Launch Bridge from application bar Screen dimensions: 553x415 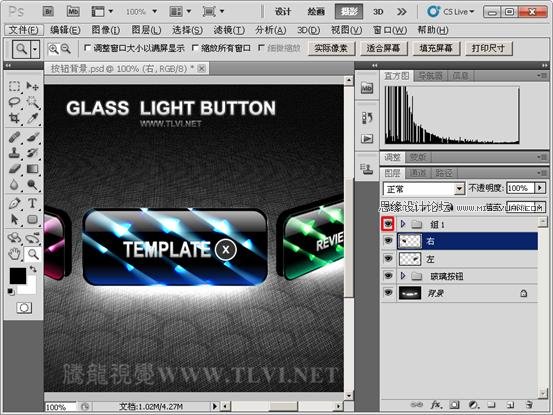[x=48, y=12]
